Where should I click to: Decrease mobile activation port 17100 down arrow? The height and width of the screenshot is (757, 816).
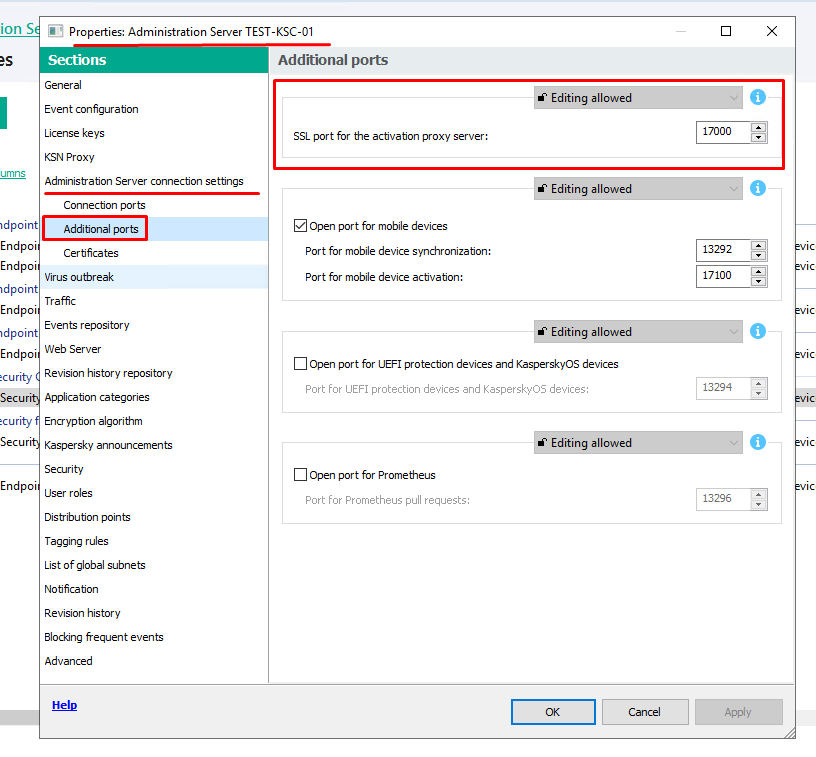pos(759,281)
